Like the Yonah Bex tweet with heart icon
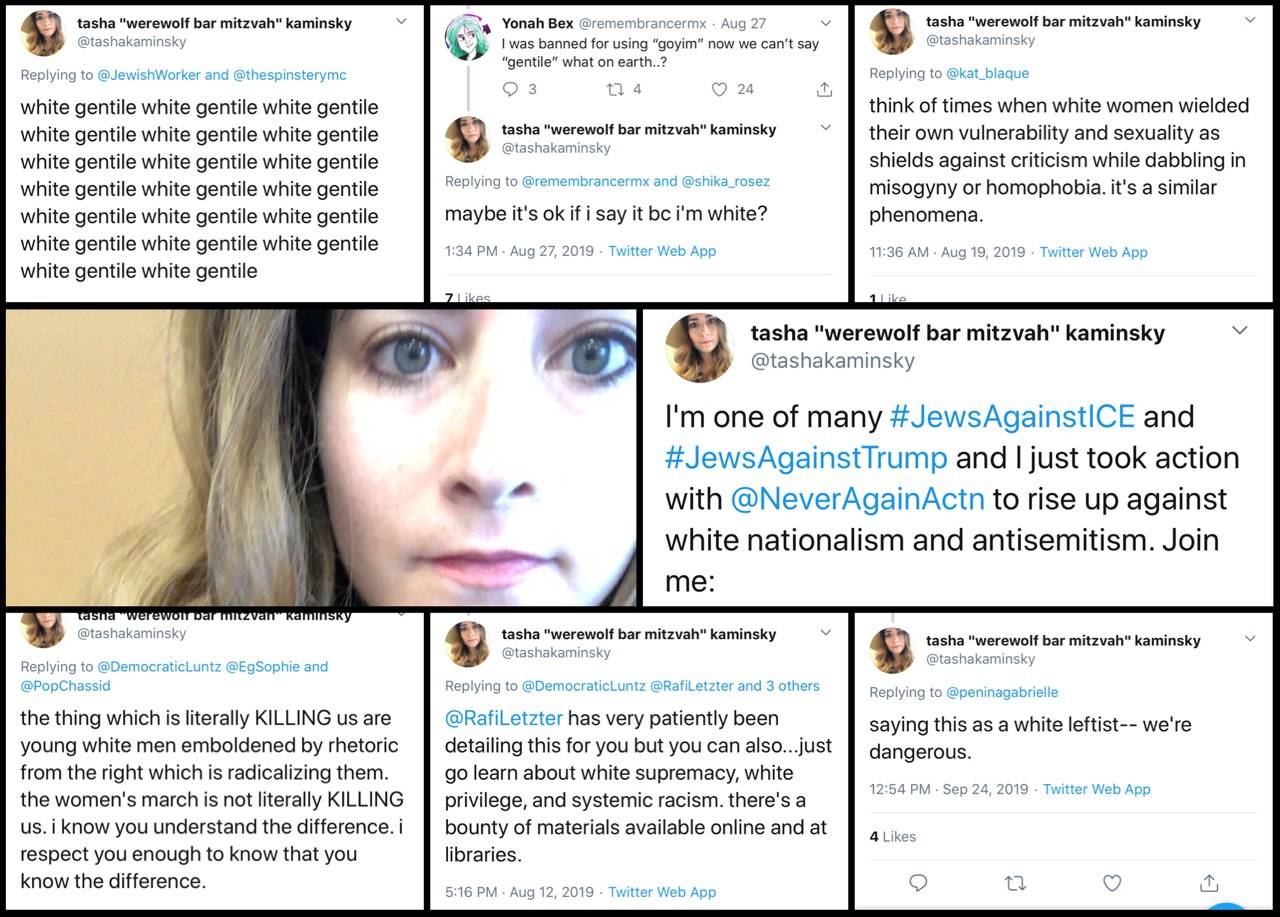 [719, 89]
